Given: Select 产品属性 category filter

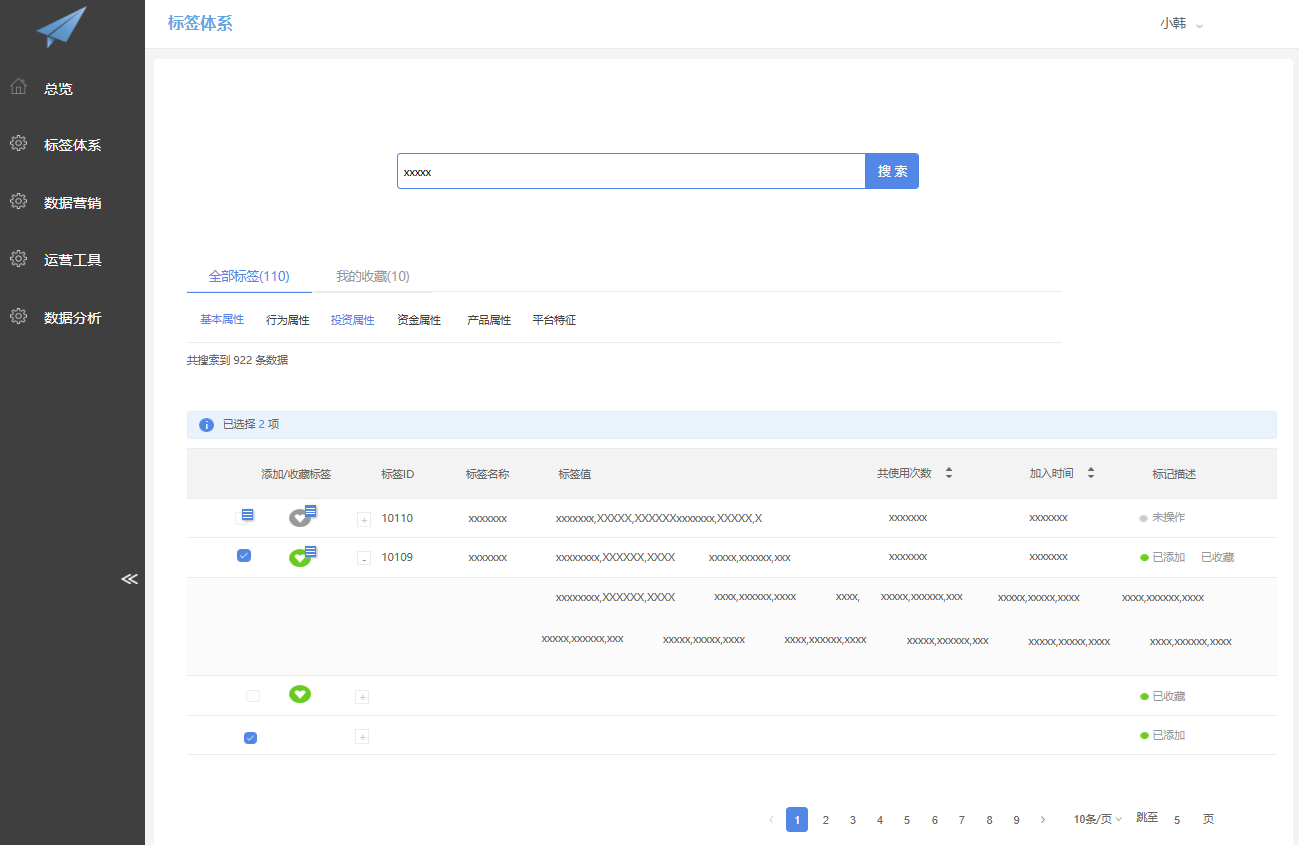Looking at the screenshot, I should click(489, 320).
